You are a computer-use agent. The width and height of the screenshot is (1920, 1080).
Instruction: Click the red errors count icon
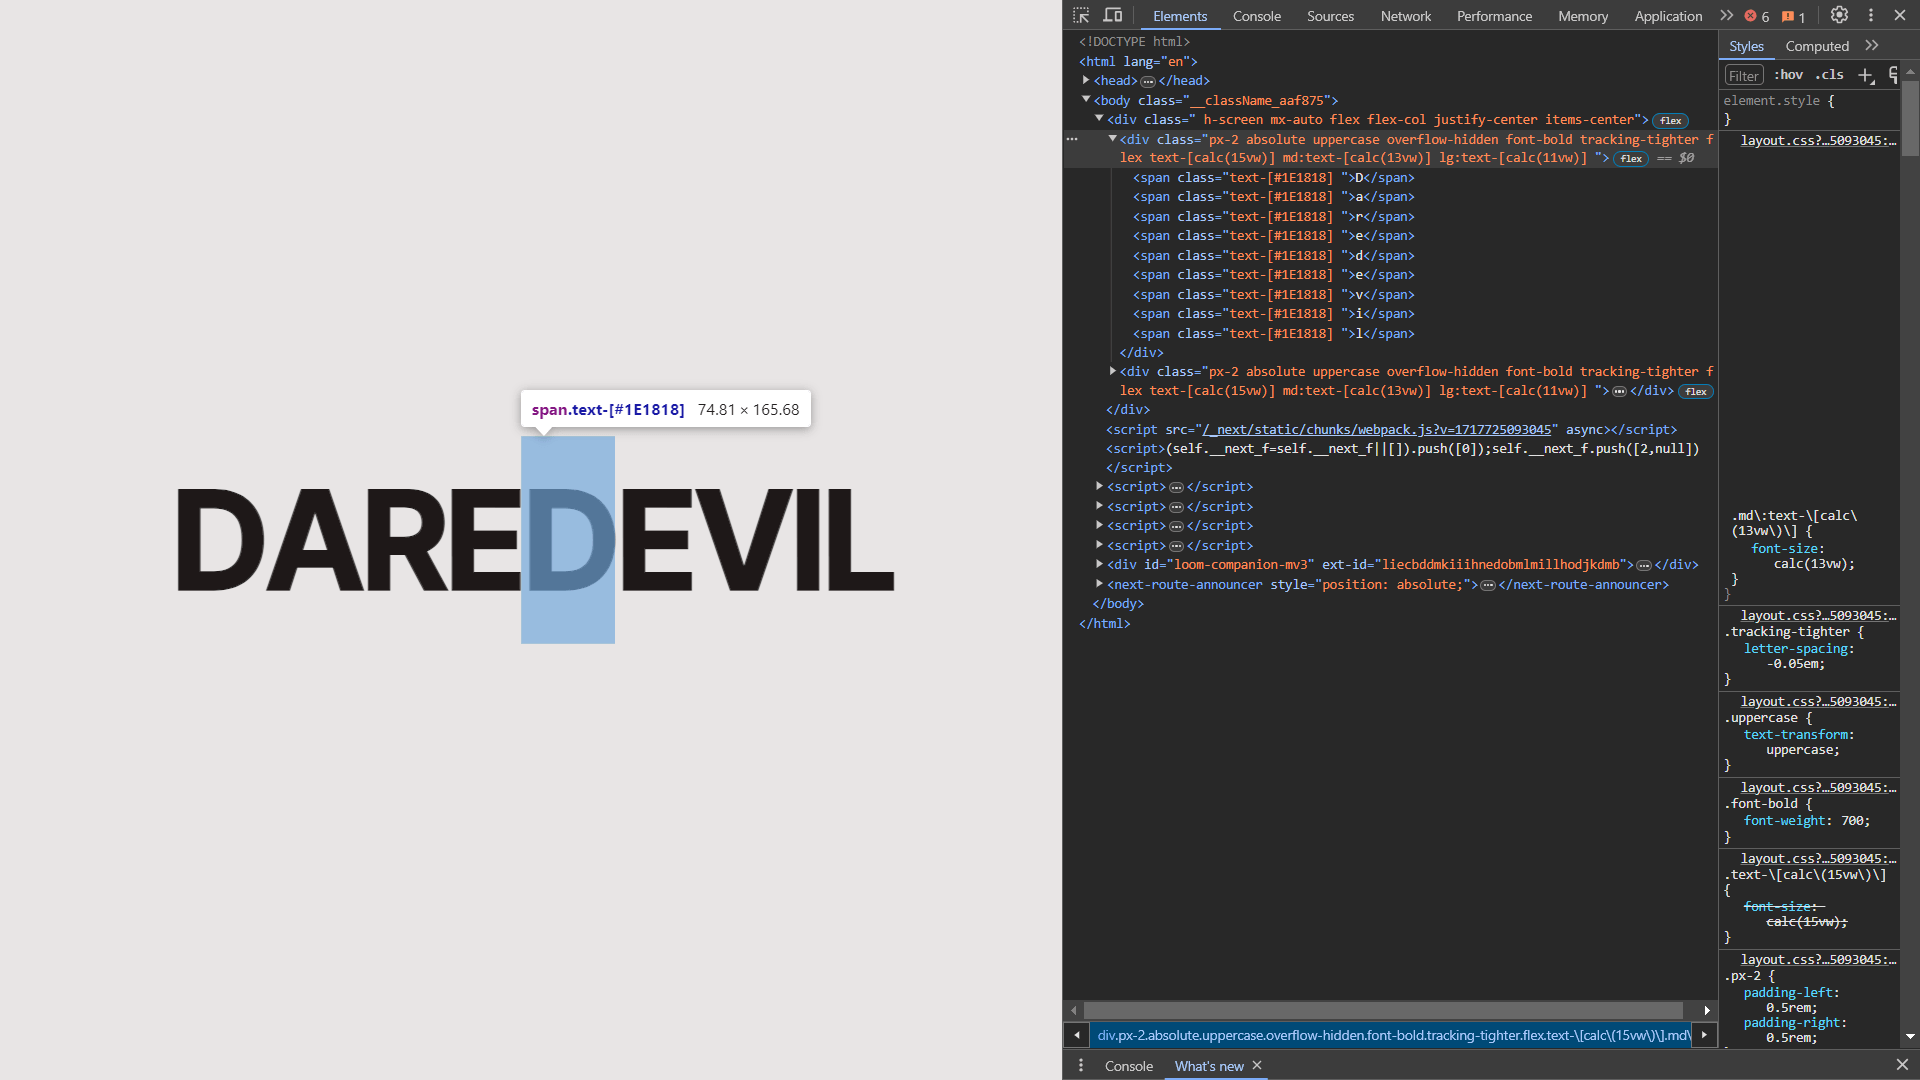1757,16
